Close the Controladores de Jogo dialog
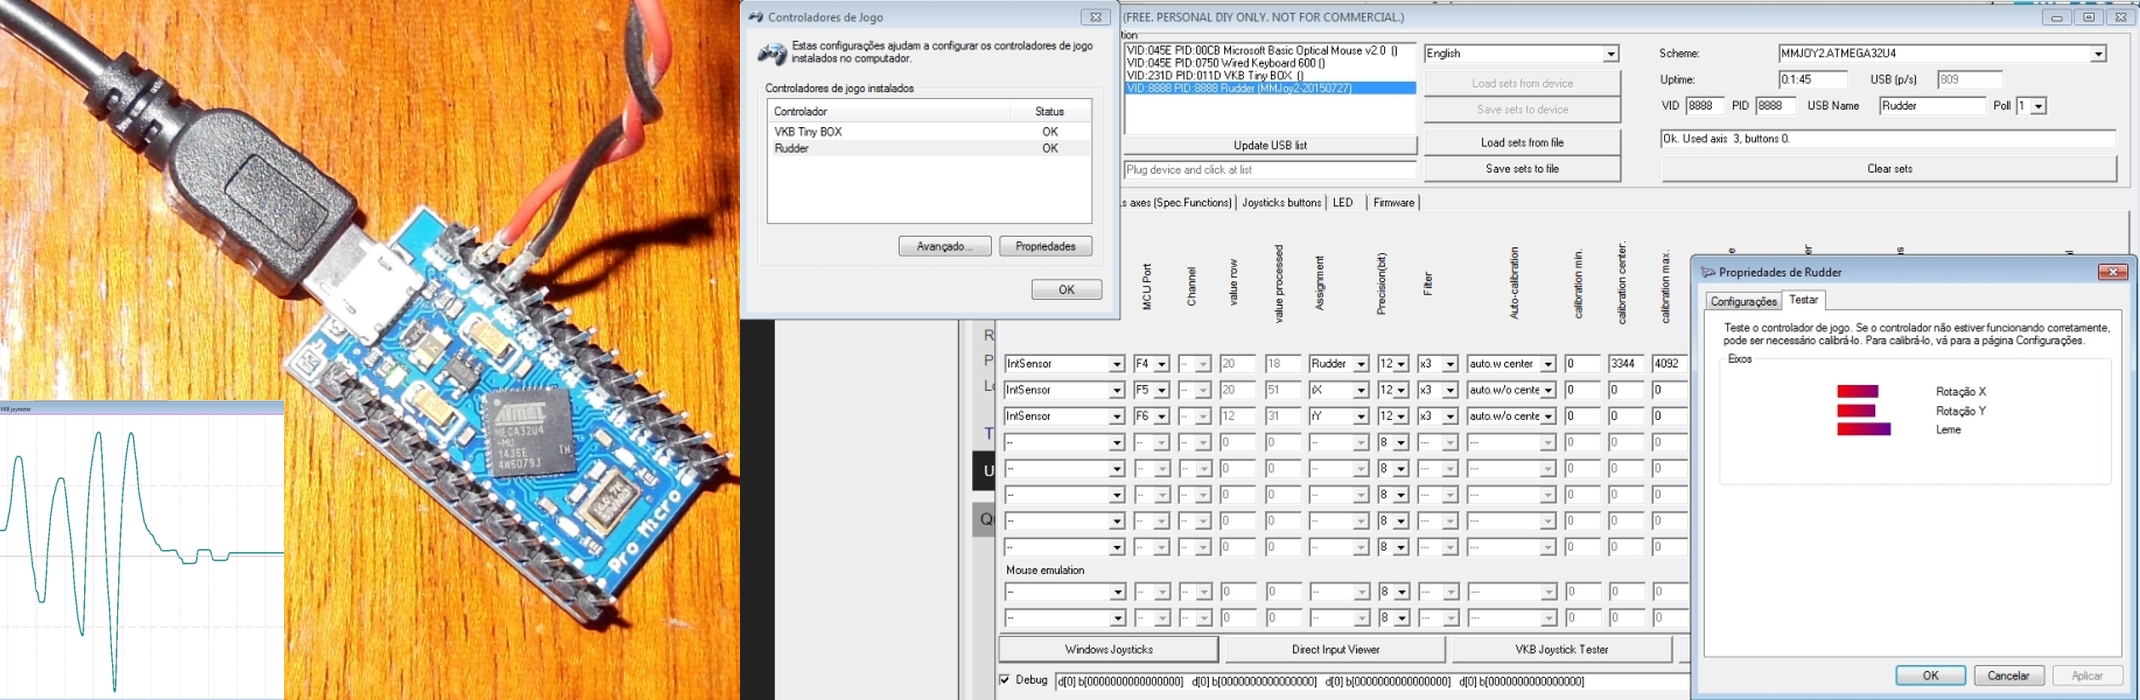The height and width of the screenshot is (700, 2140). [x=1095, y=17]
